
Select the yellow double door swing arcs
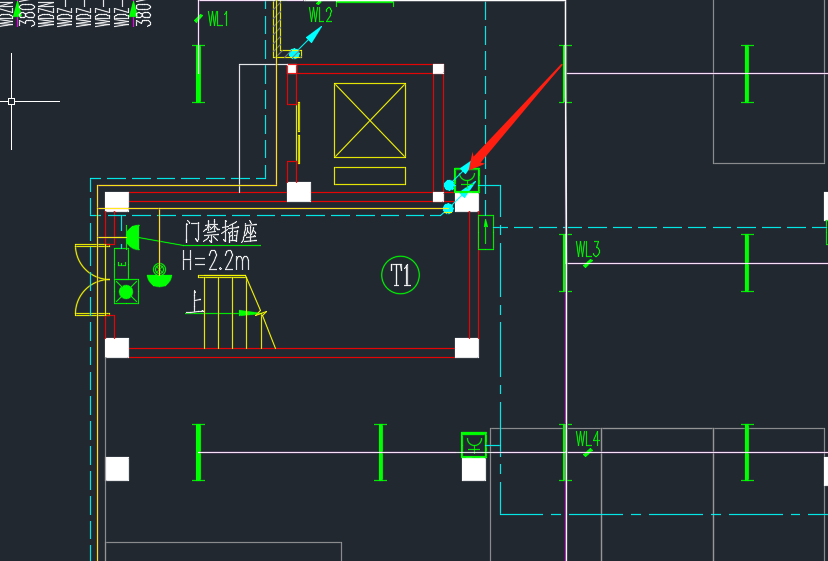90,279
